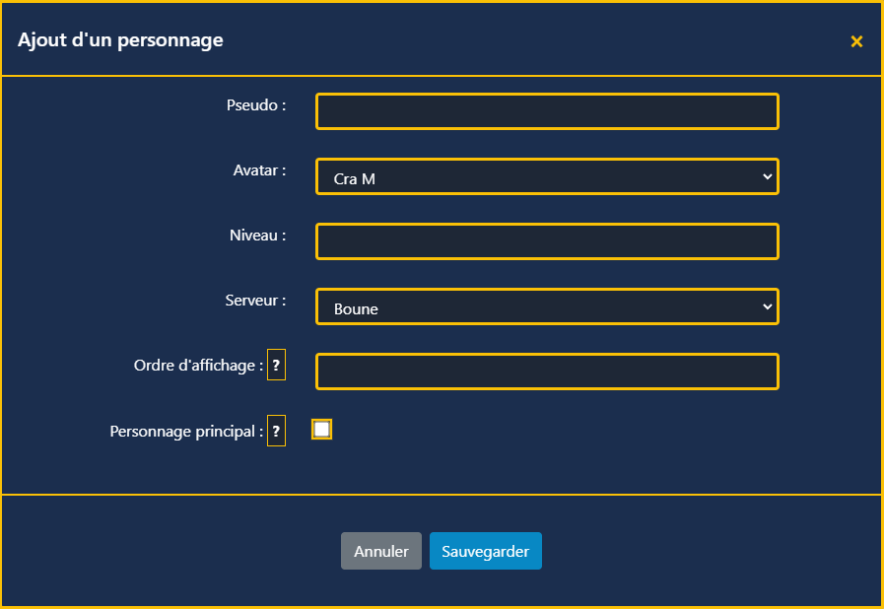Click the chevron arrow of the Serveur select

point(767,307)
